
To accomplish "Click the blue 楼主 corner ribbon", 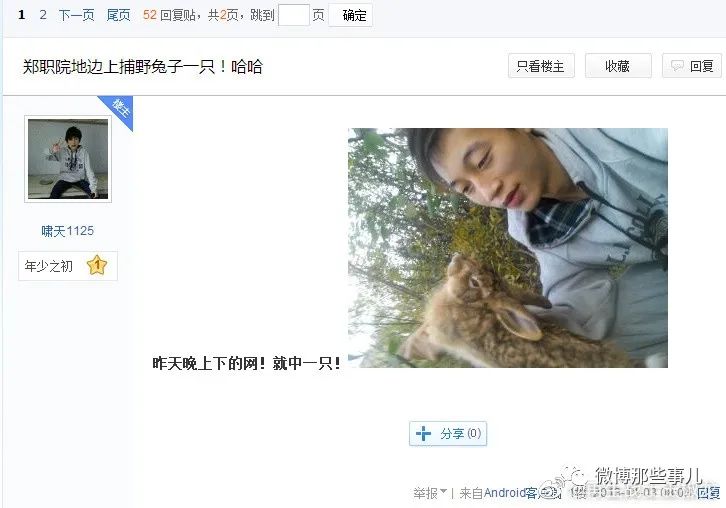I will click(119, 111).
